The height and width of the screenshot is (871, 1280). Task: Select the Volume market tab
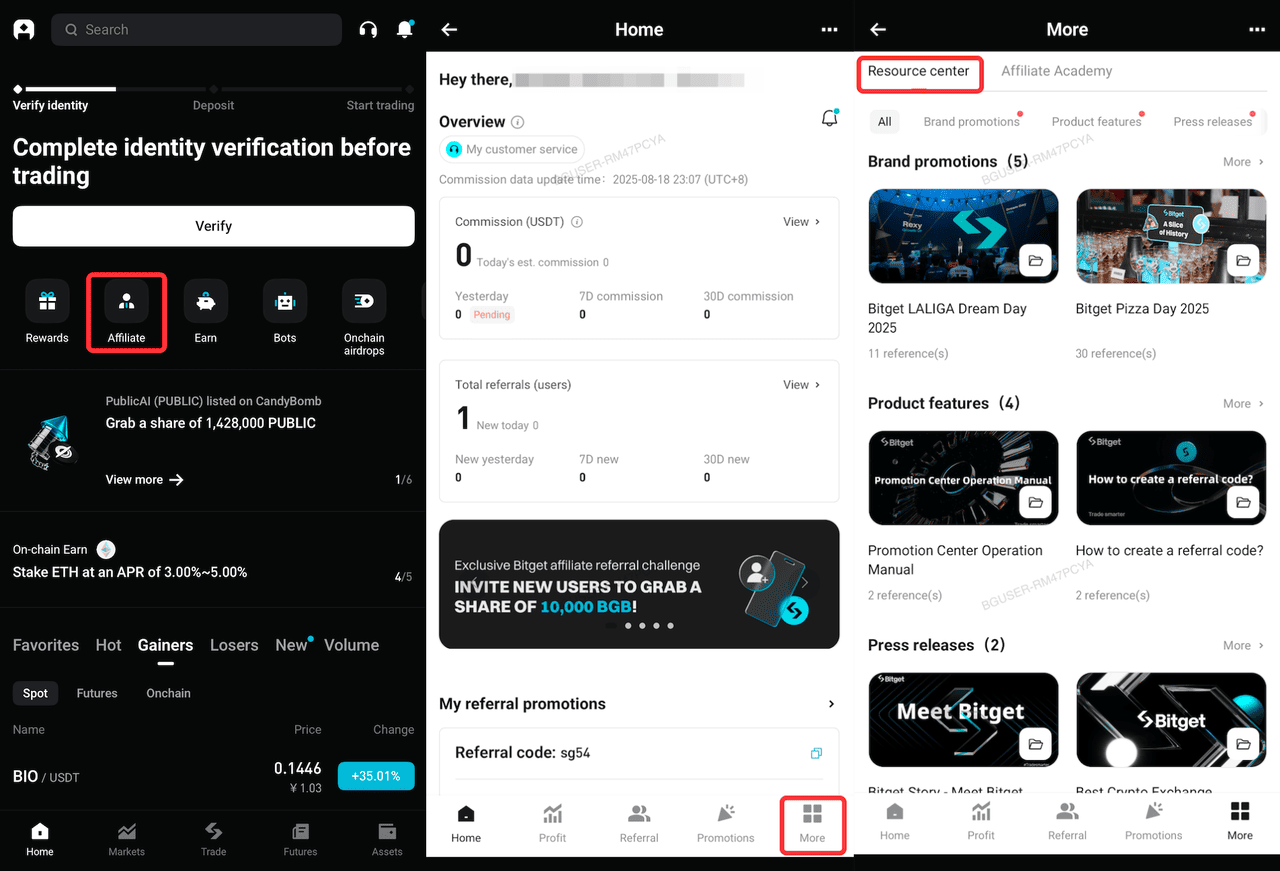pos(352,645)
